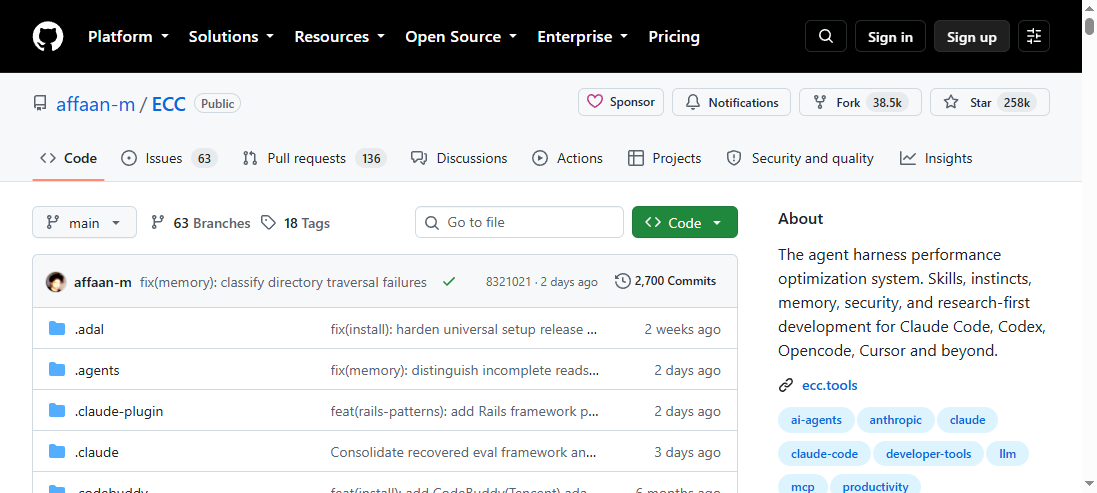The image size is (1097, 493).
Task: Open affaan-m avatar image
Action: (56, 282)
